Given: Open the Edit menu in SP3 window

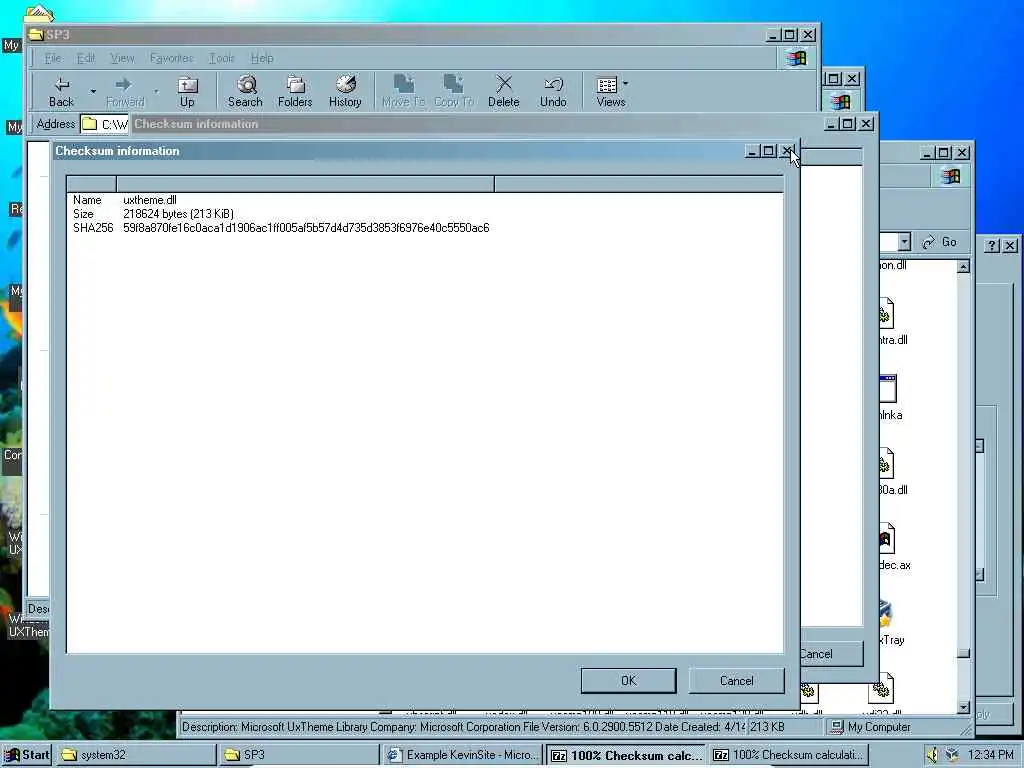Looking at the screenshot, I should (86, 58).
